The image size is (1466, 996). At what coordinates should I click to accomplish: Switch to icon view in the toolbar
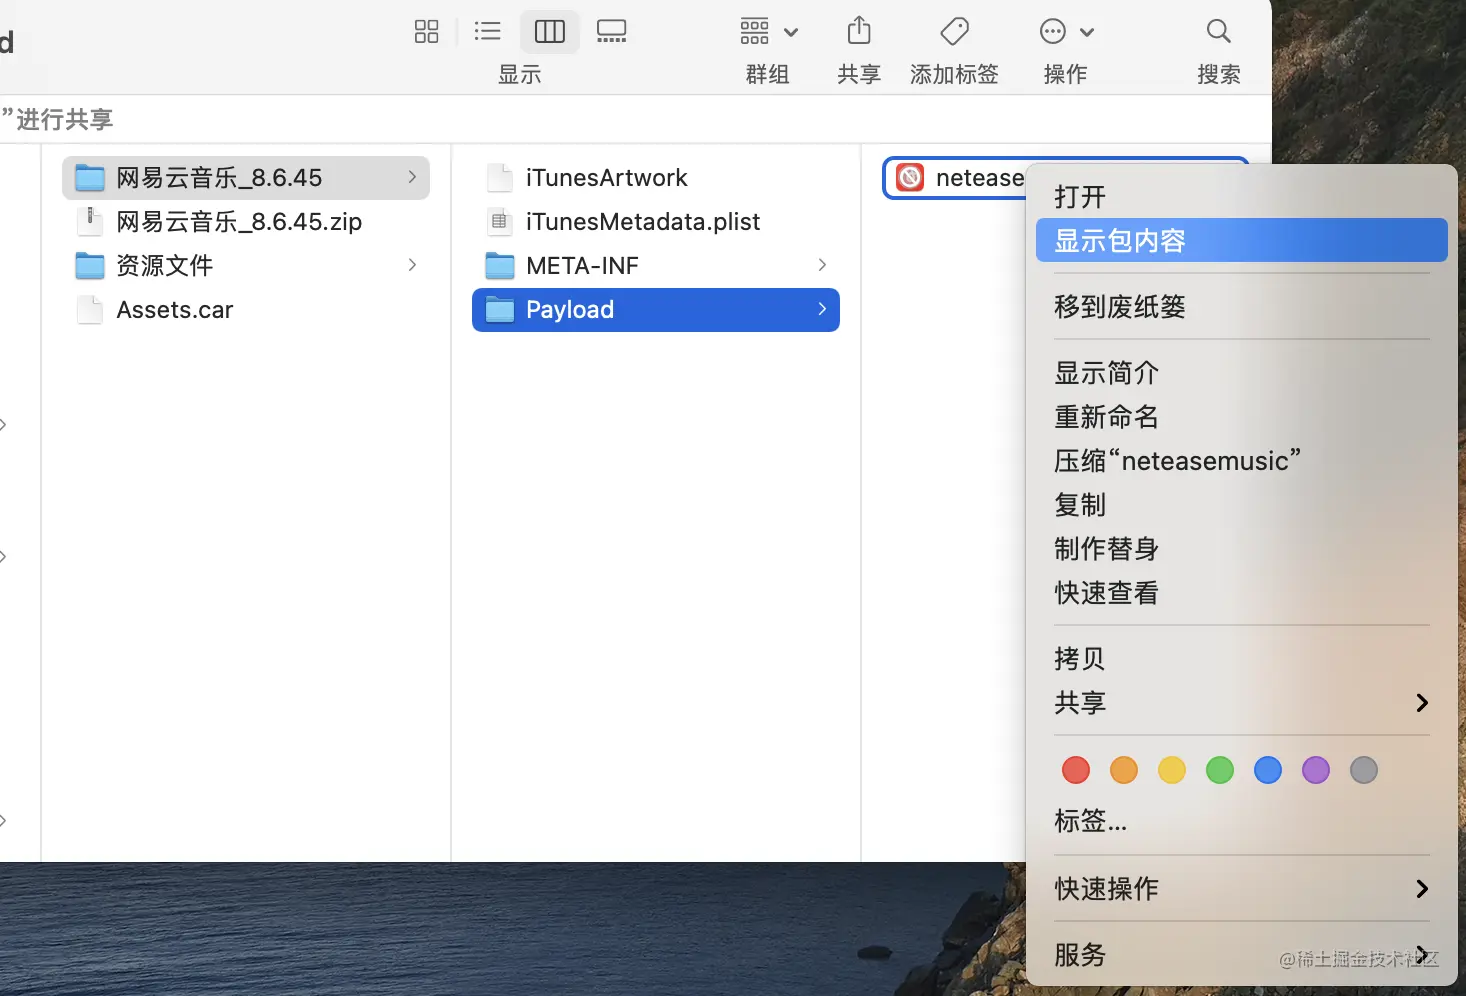(426, 31)
